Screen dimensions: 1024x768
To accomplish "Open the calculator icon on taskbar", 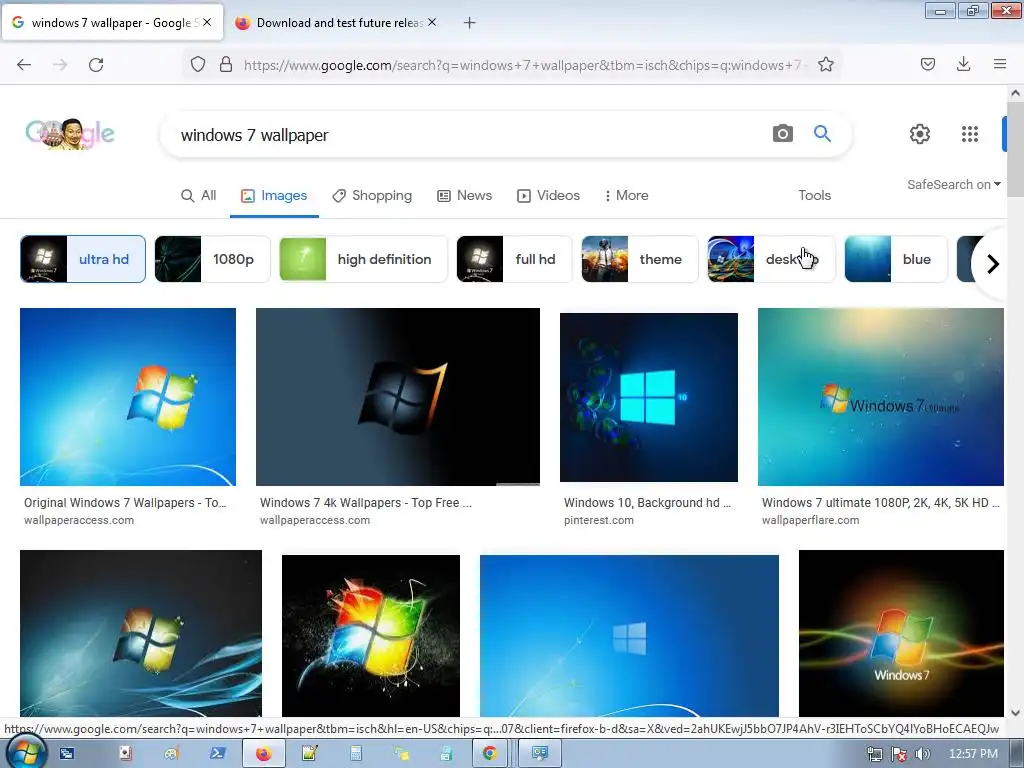I will [x=355, y=754].
